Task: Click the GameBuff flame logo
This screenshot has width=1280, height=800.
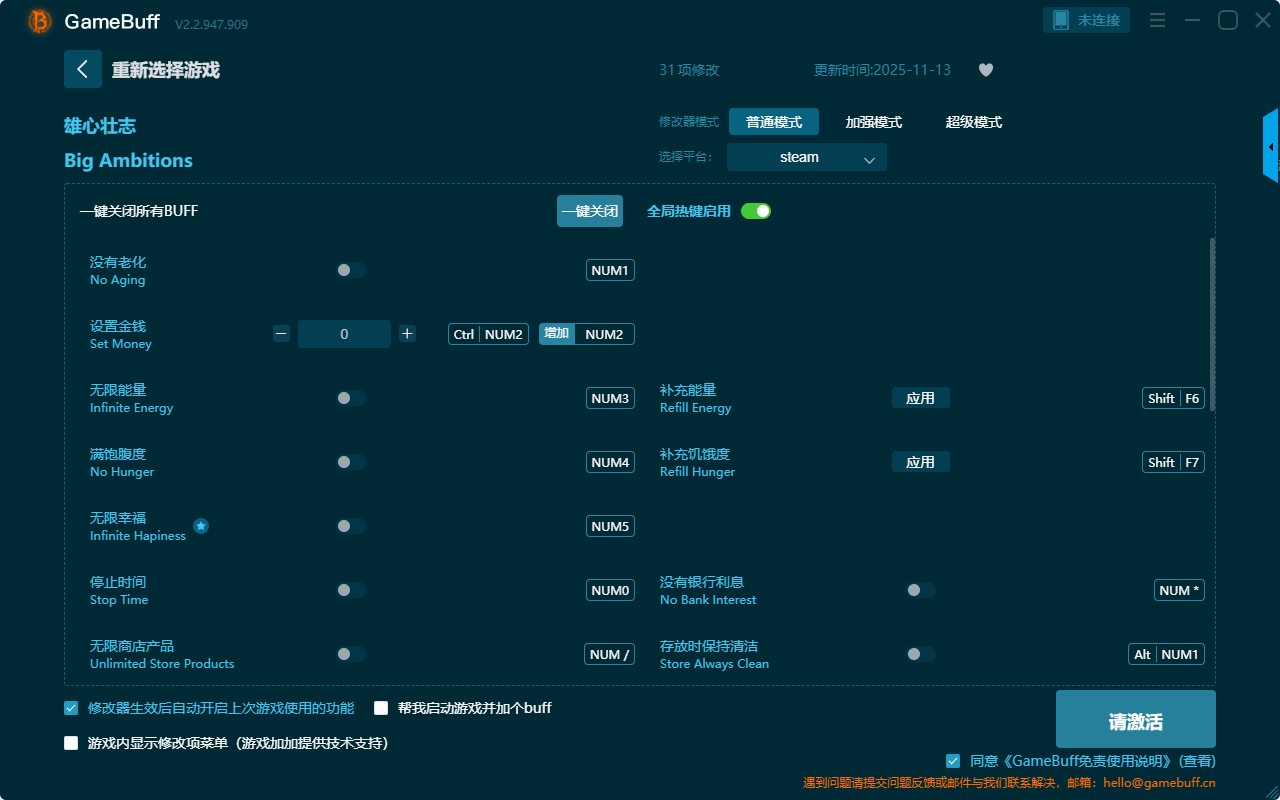Action: click(40, 21)
